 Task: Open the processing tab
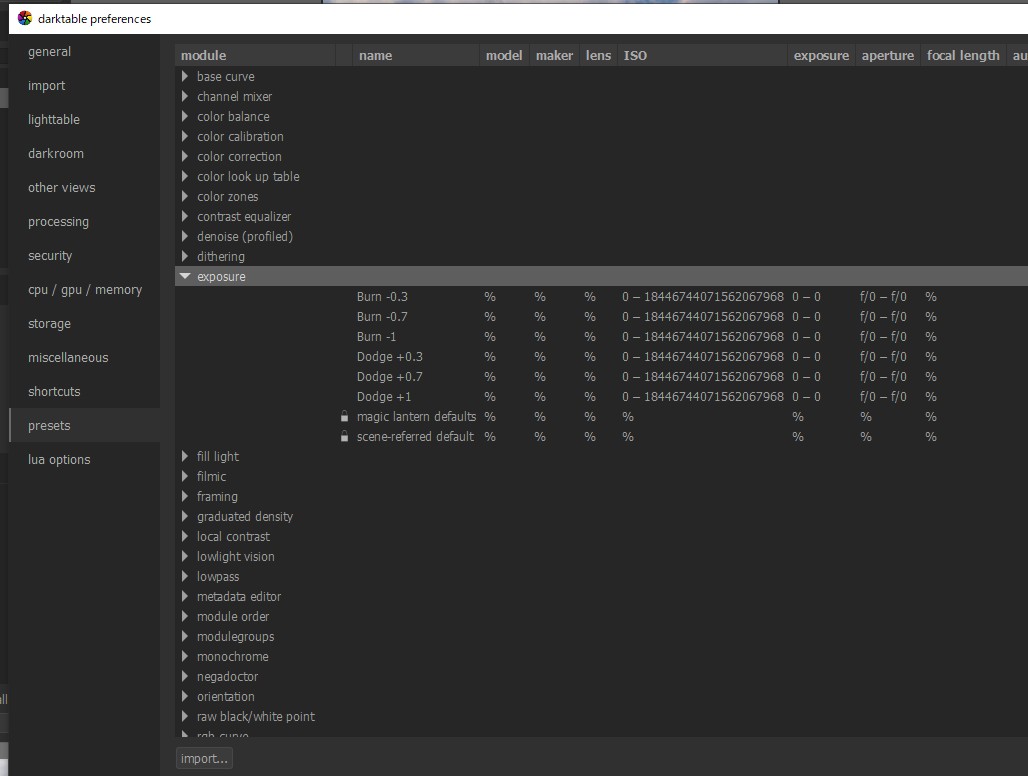click(85, 222)
